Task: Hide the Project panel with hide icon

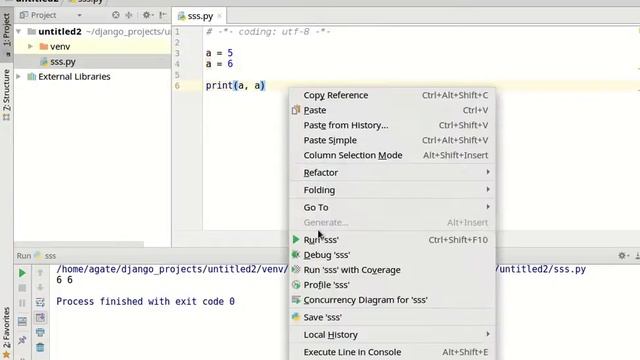Action: pyautogui.click(x=163, y=15)
